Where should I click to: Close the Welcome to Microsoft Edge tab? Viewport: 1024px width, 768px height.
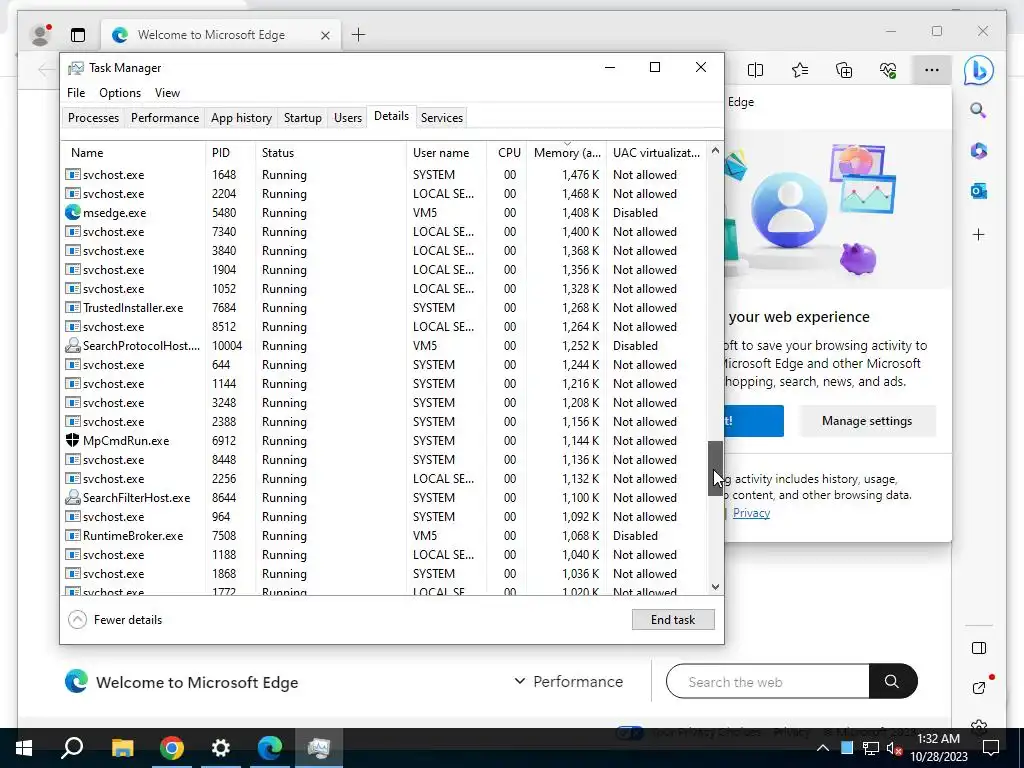tap(325, 35)
